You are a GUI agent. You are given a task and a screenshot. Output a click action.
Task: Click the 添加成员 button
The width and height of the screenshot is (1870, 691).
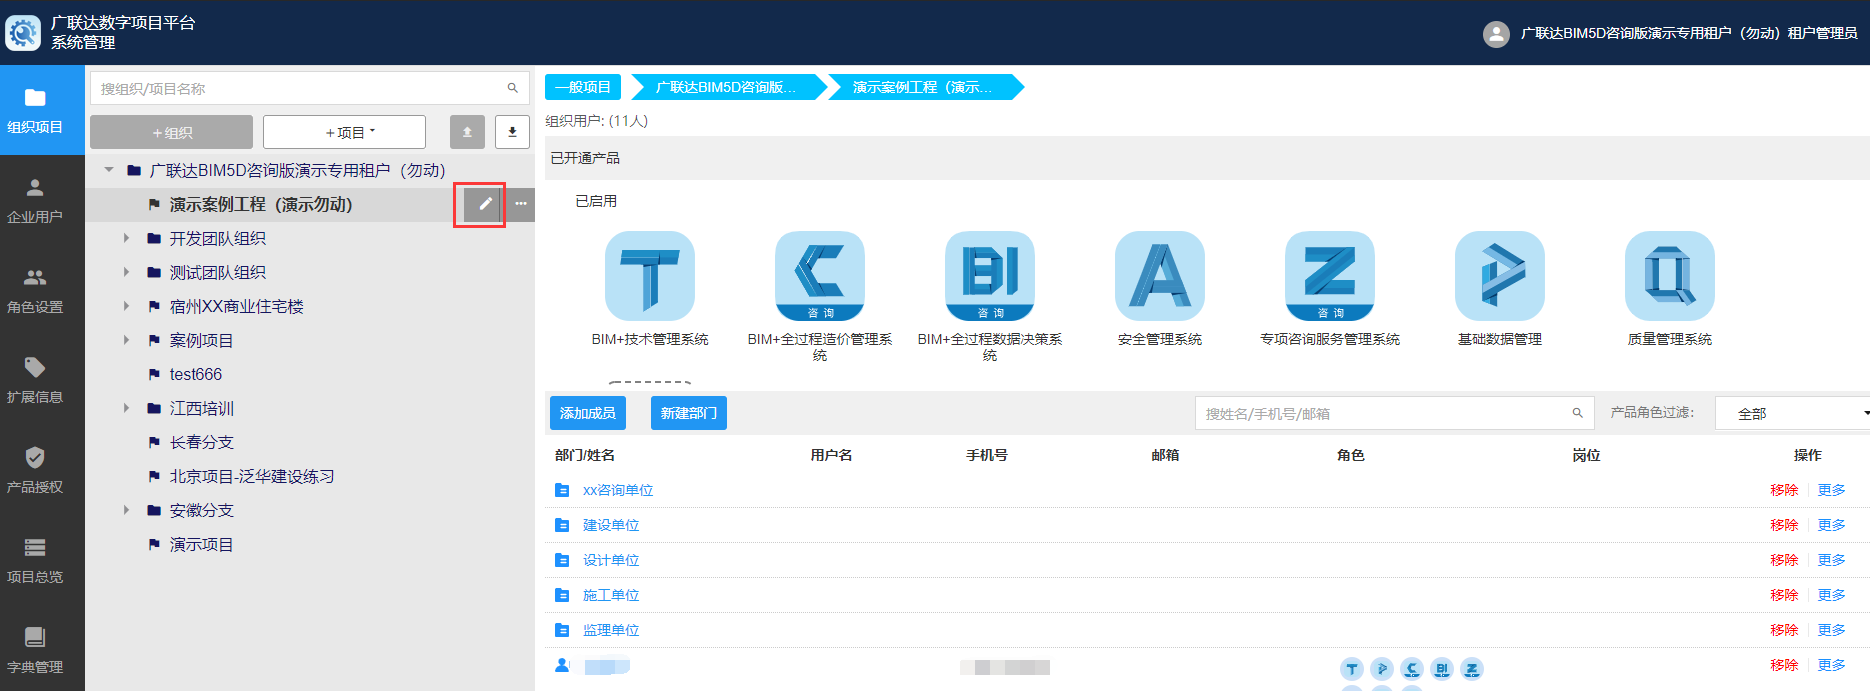click(x=588, y=413)
